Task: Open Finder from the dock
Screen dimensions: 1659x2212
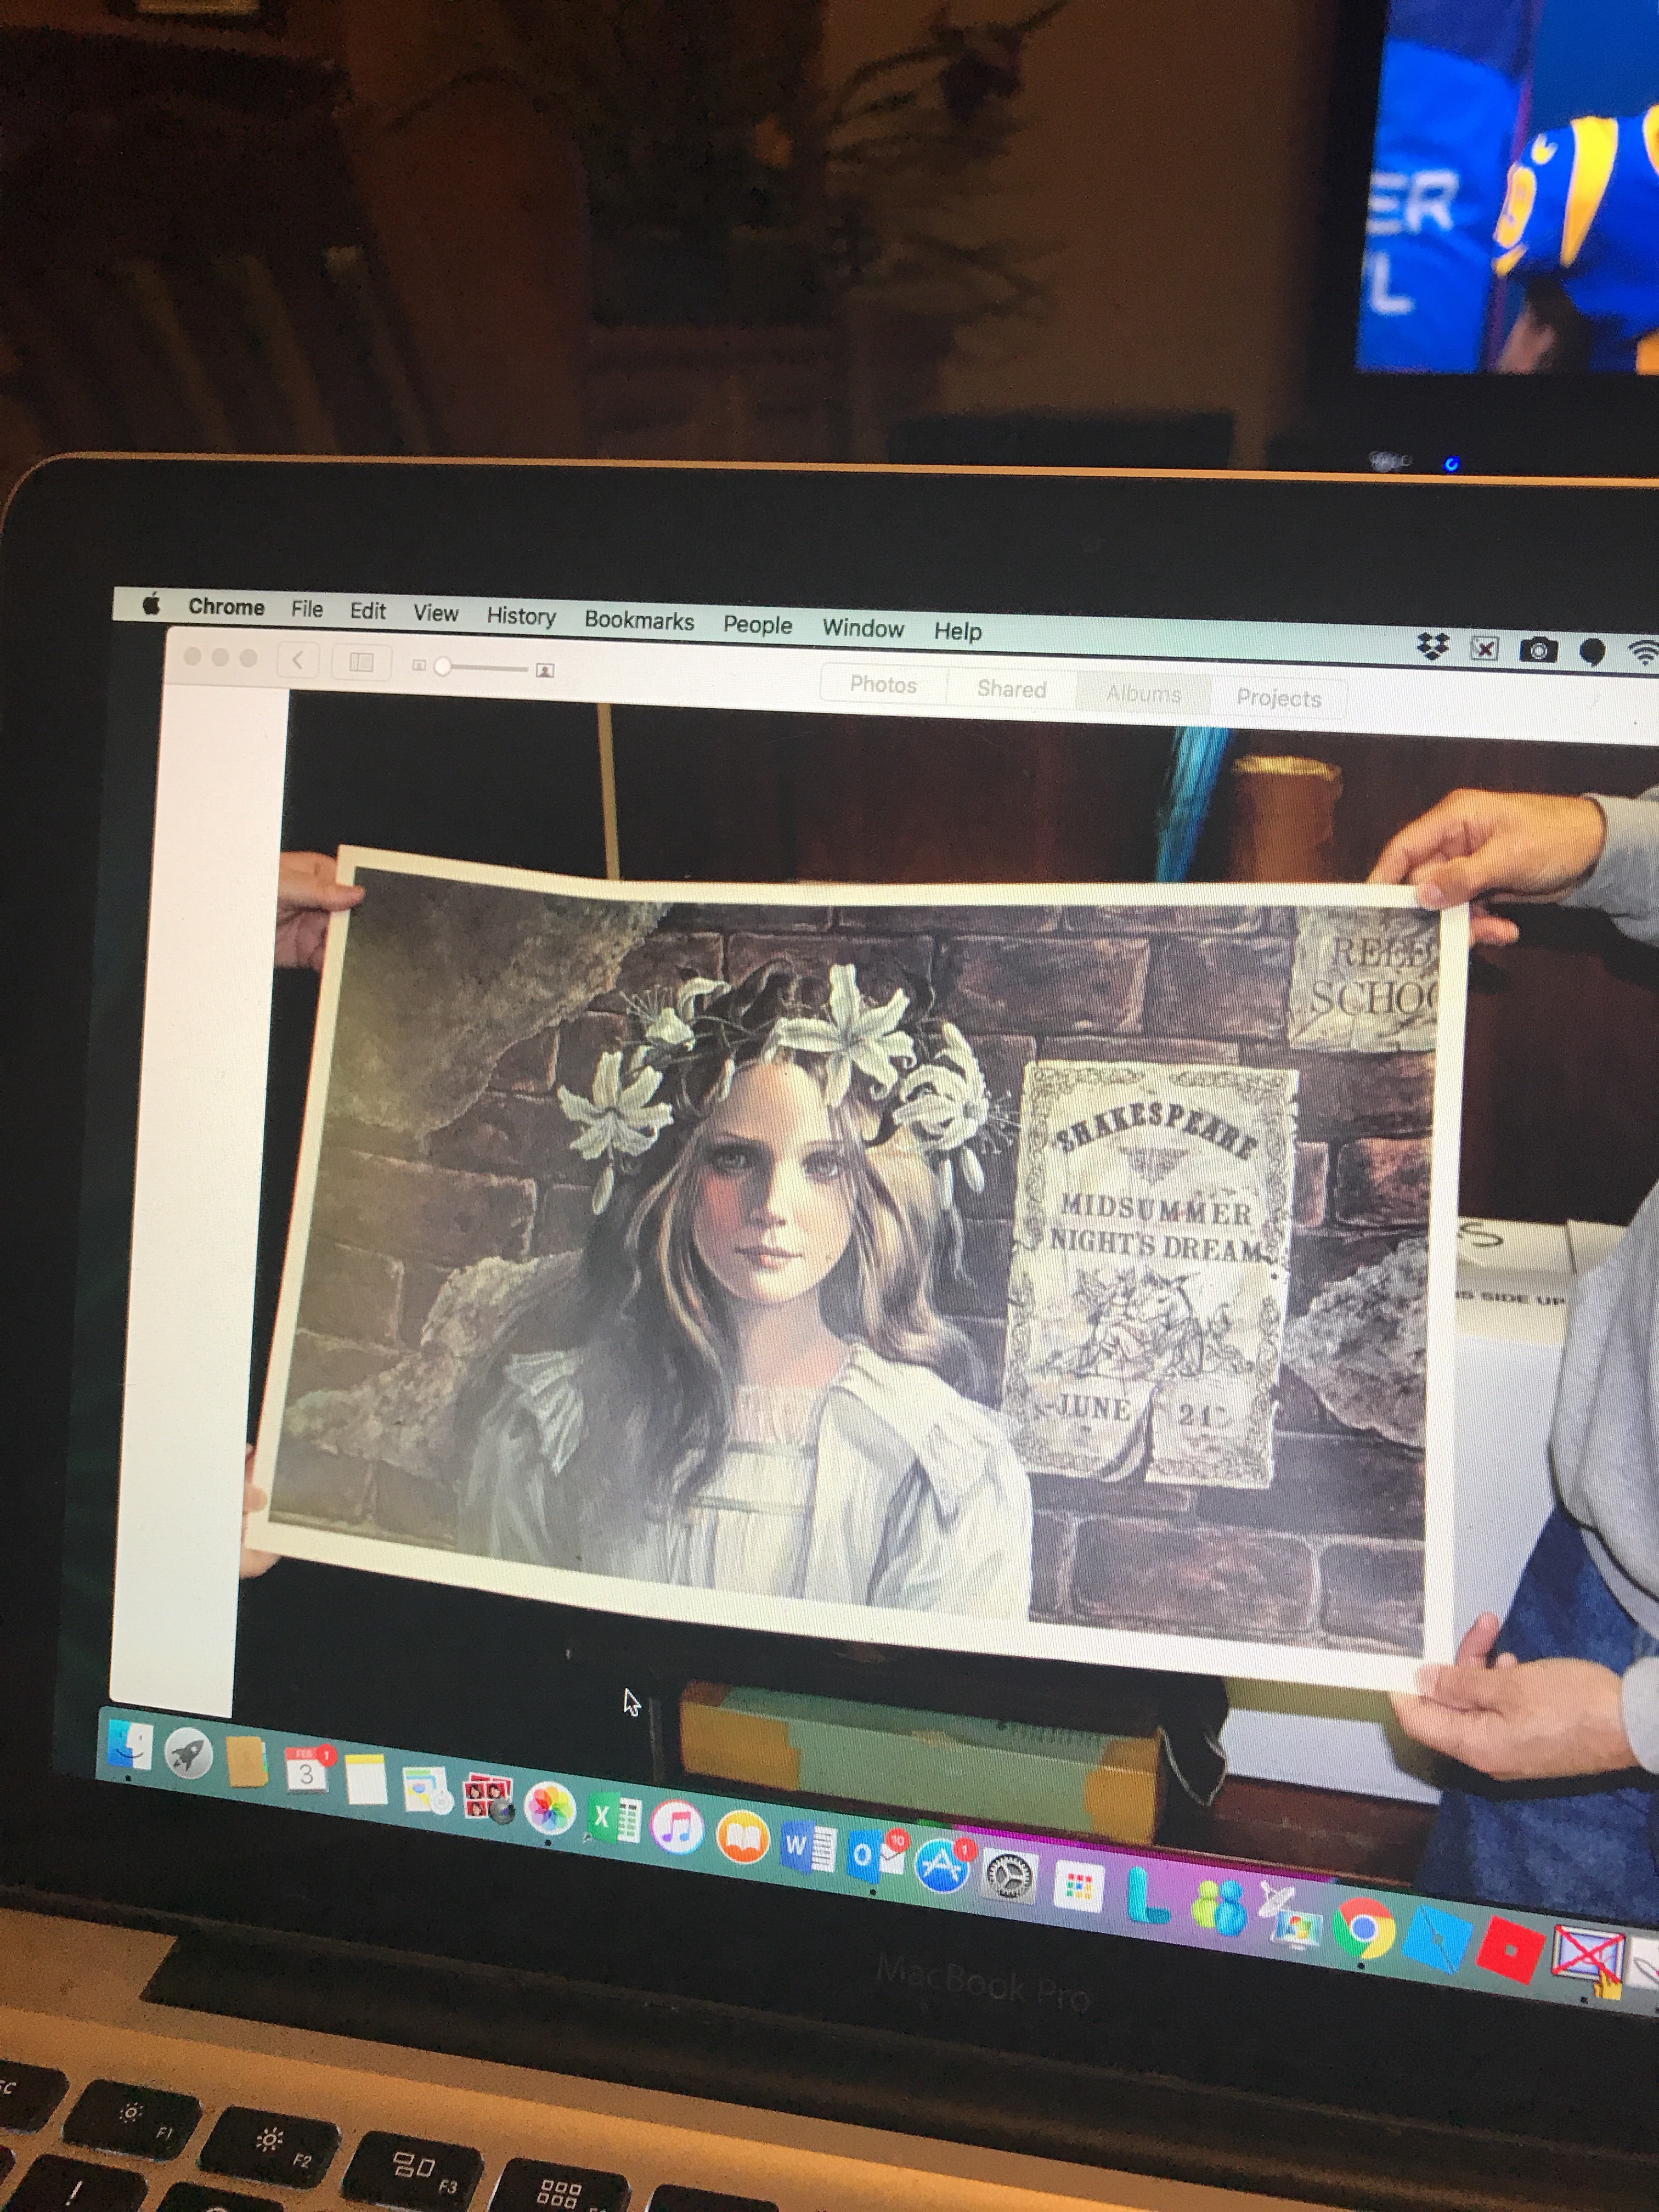Action: [131, 1747]
